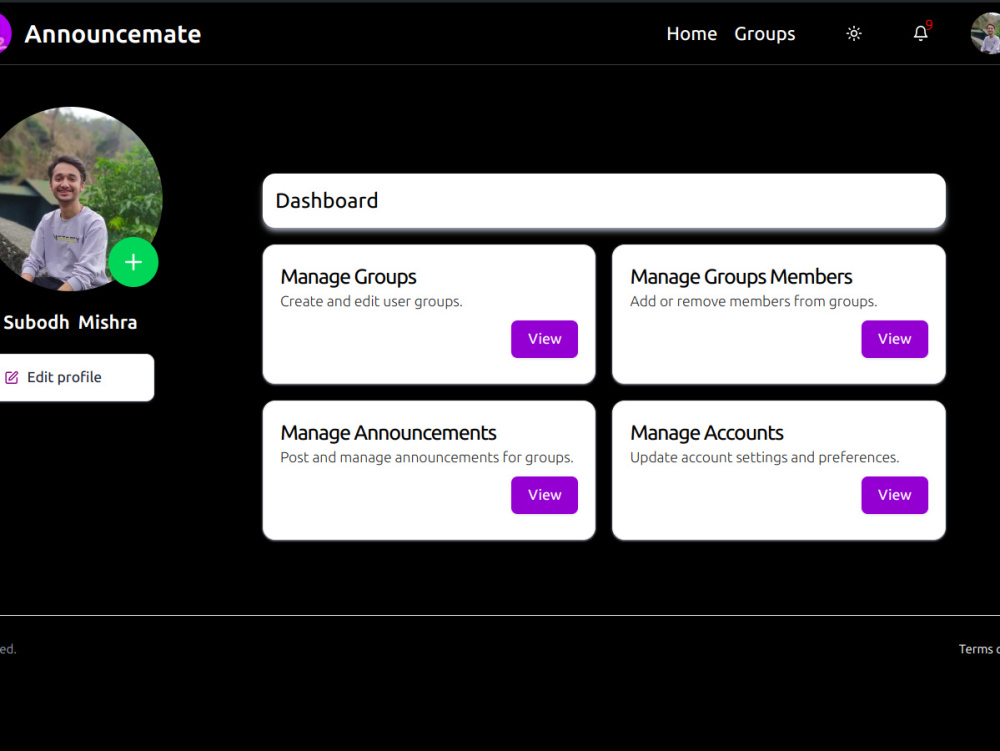Image resolution: width=1000 pixels, height=751 pixels.
Task: Click the Announcemate brand title
Action: [x=112, y=34]
